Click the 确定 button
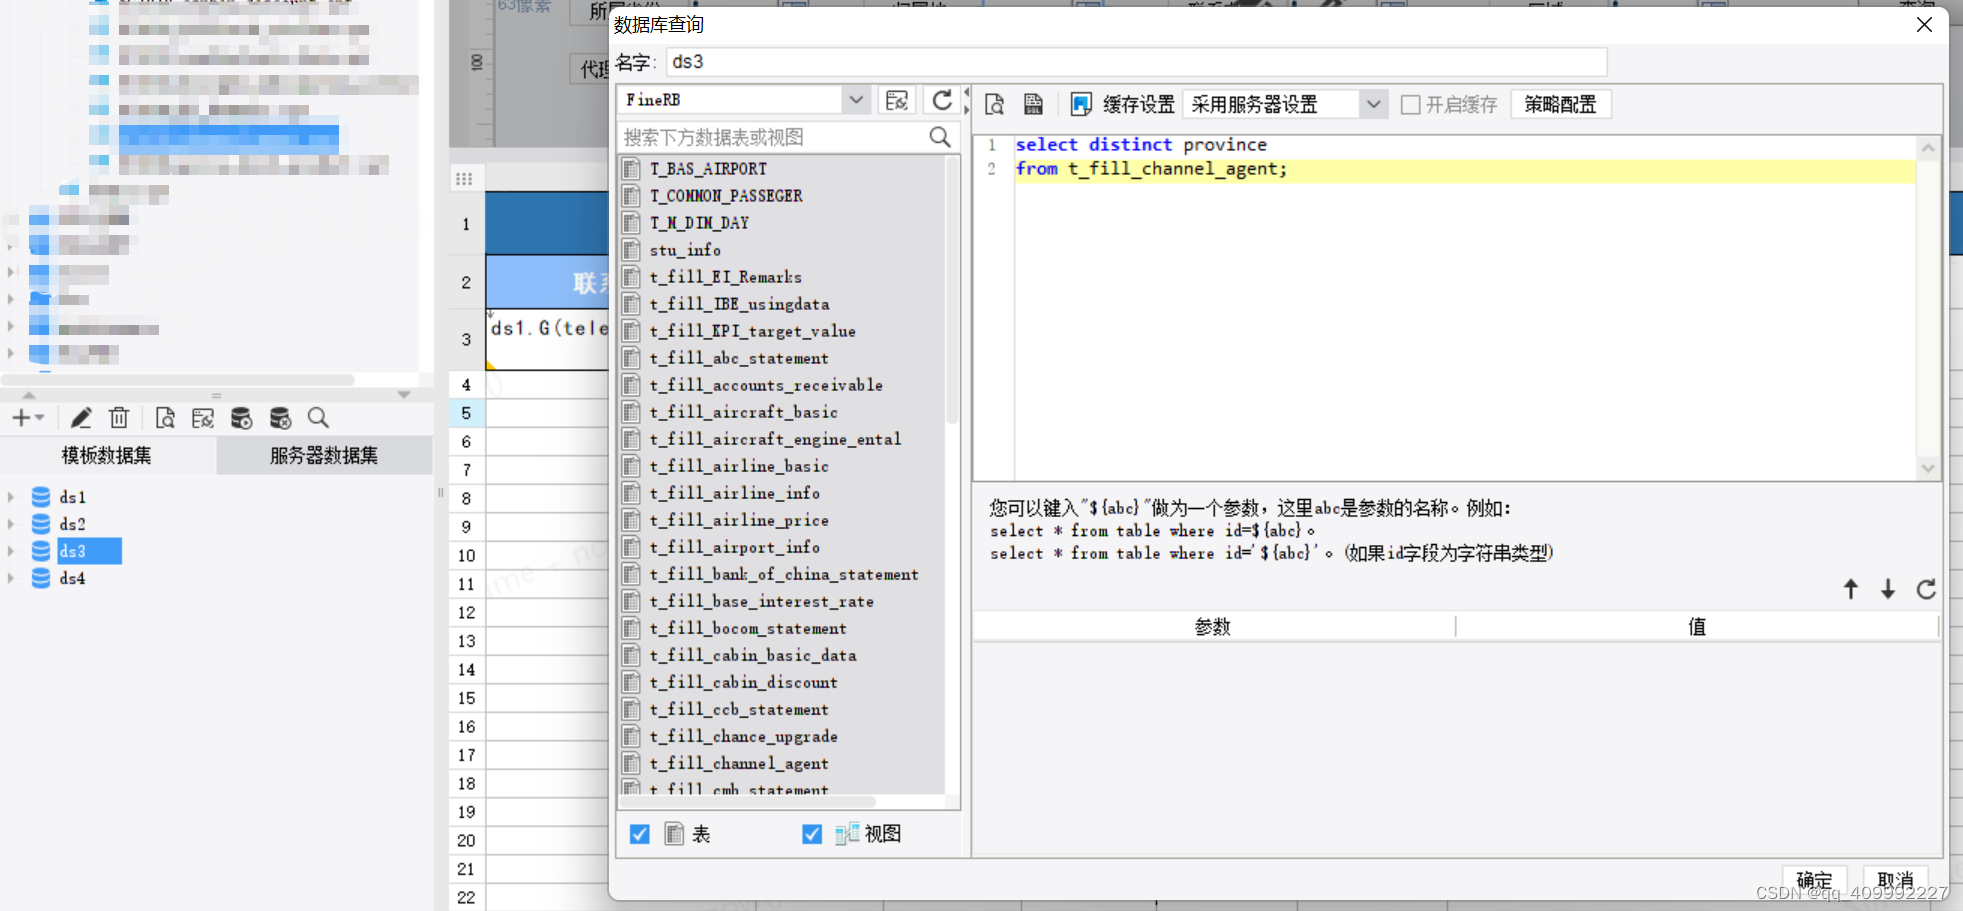The width and height of the screenshot is (1963, 911). [1814, 880]
